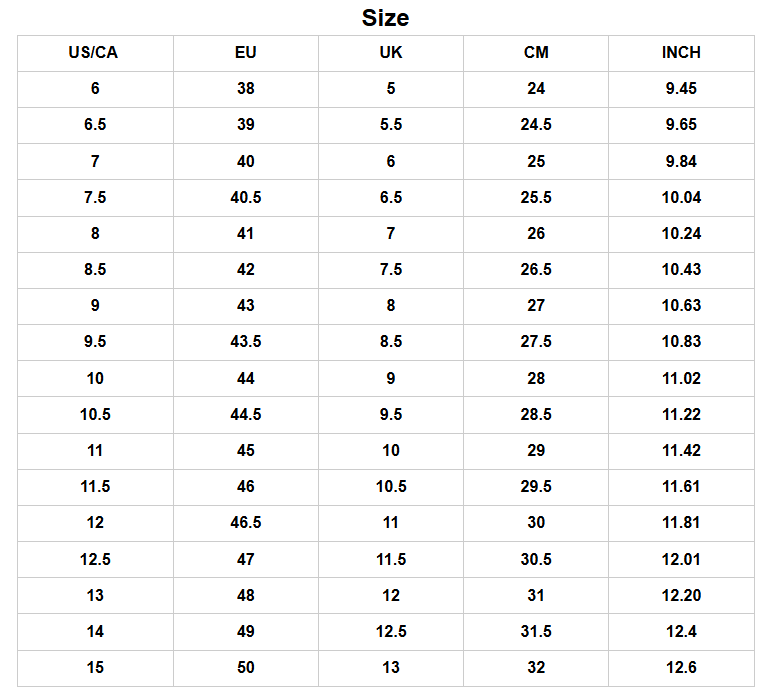The image size is (770, 694).
Task: Click the EU column header
Action: 246,53
